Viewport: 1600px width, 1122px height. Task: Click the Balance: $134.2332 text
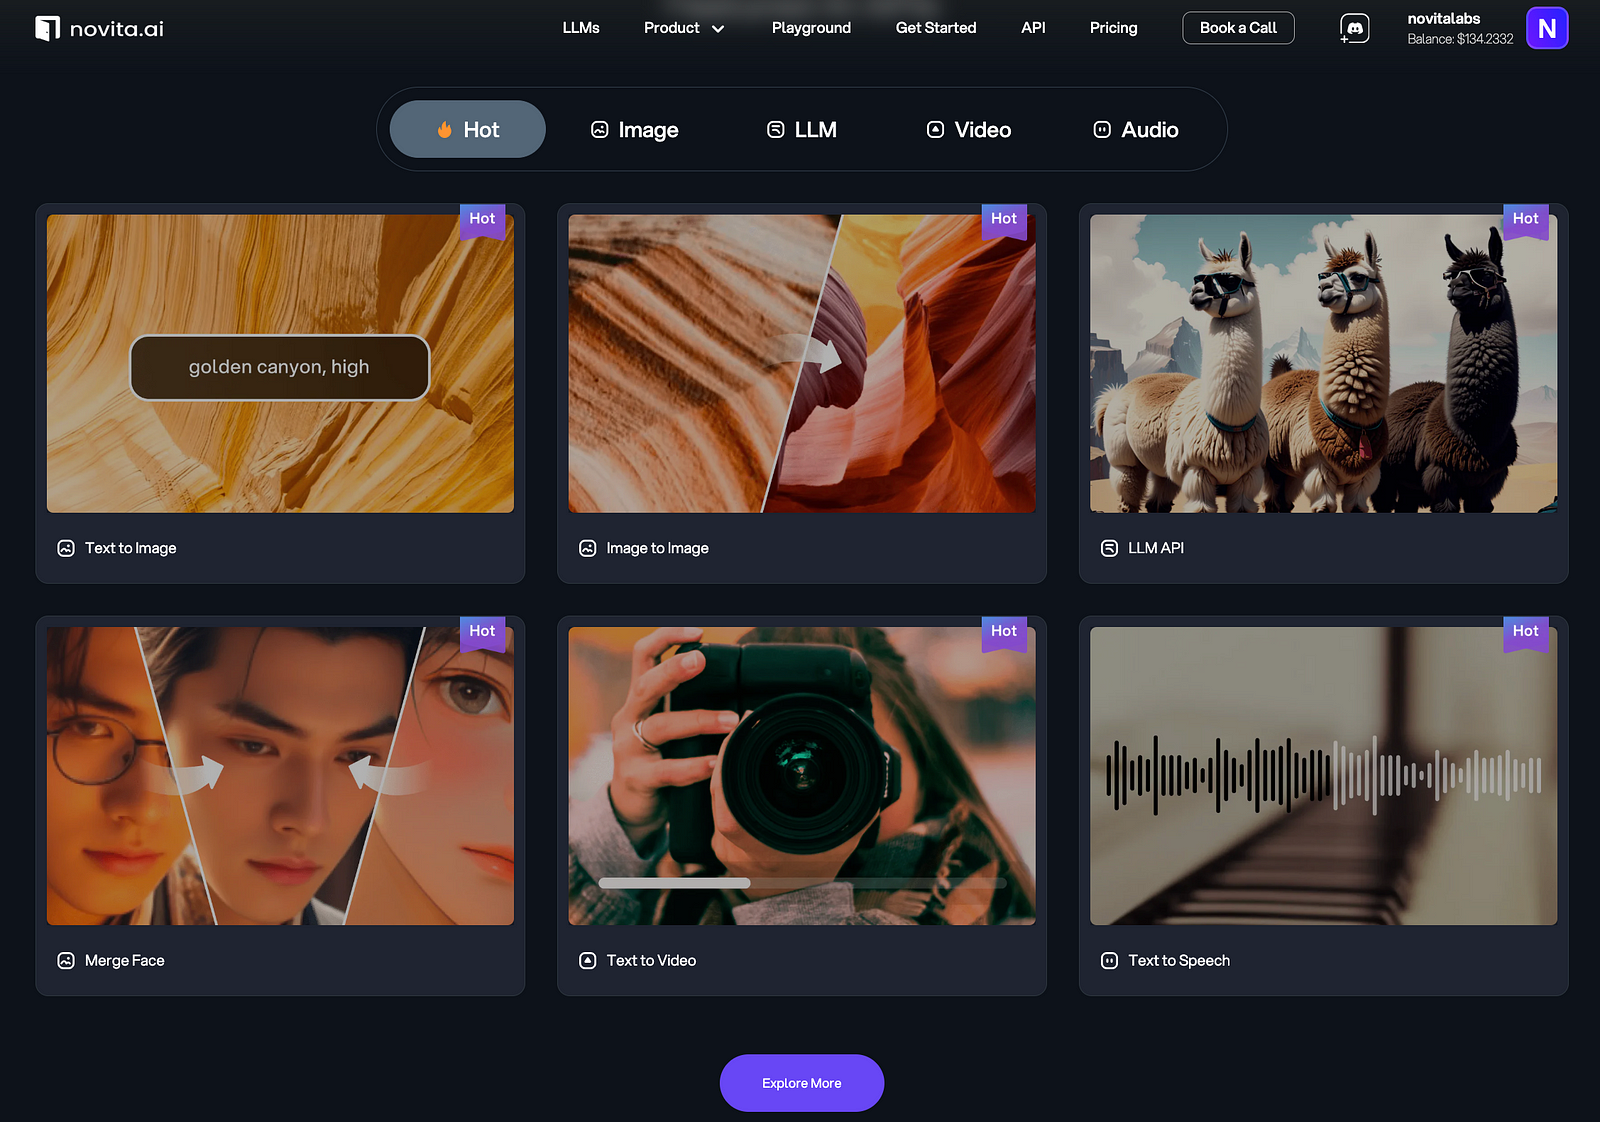point(1460,39)
